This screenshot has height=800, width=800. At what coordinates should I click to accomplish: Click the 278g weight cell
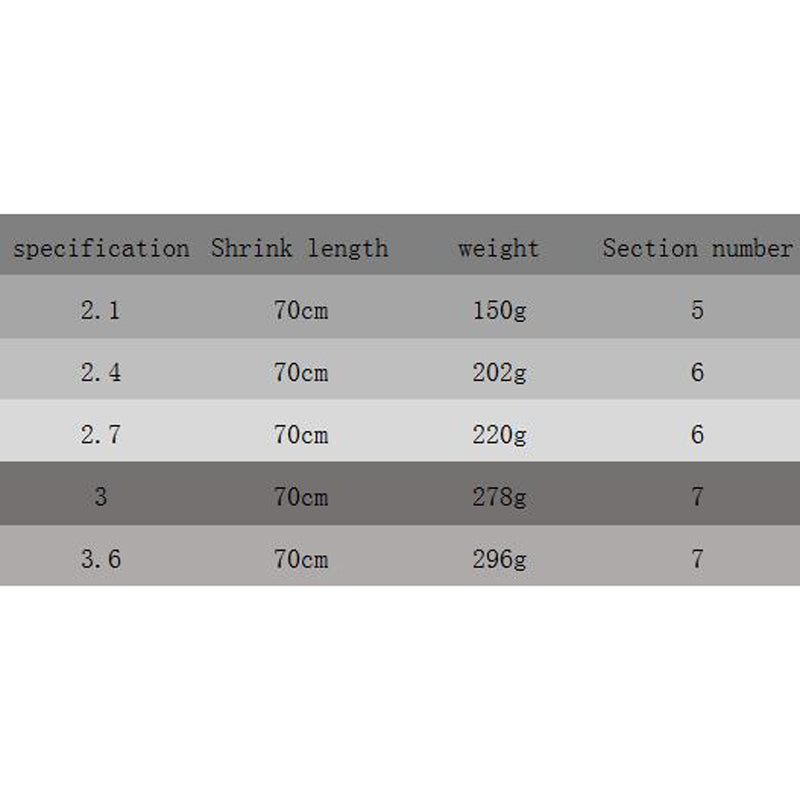(x=498, y=496)
